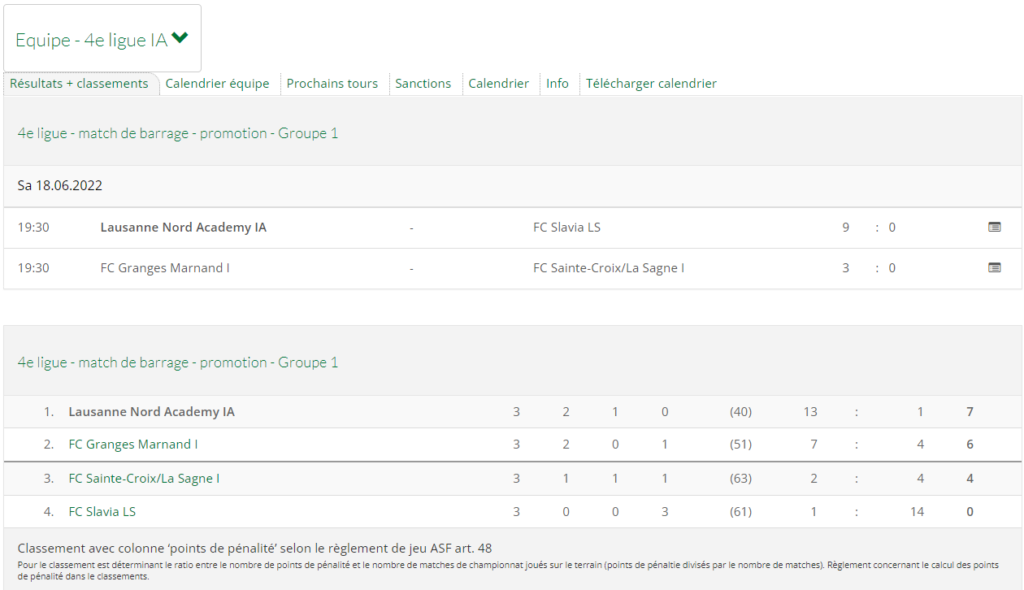The image size is (1024, 590).
Task: Click Lausanne Nord Academy IA home team in match row
Action: [184, 227]
